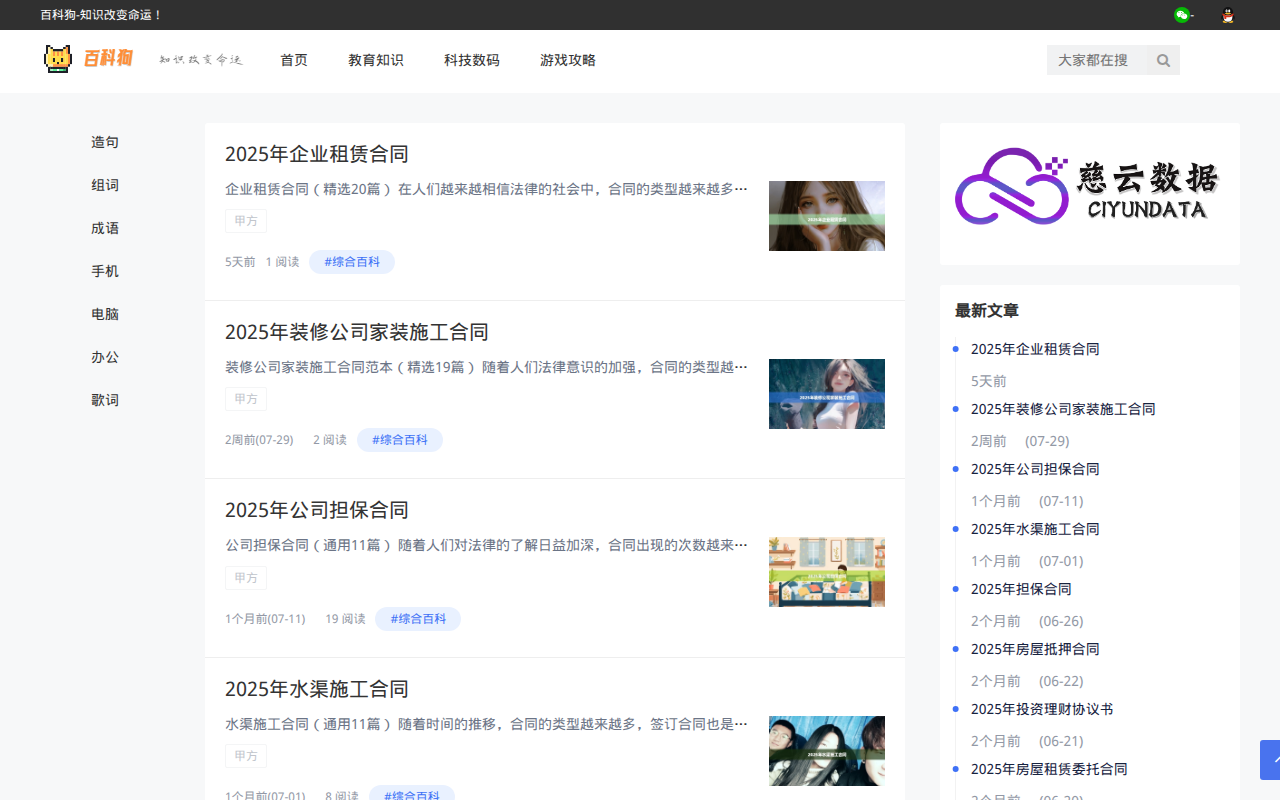Image resolution: width=1280 pixels, height=800 pixels.
Task: Click thumbnail of 装修公司家装施工合同 article
Action: point(827,394)
